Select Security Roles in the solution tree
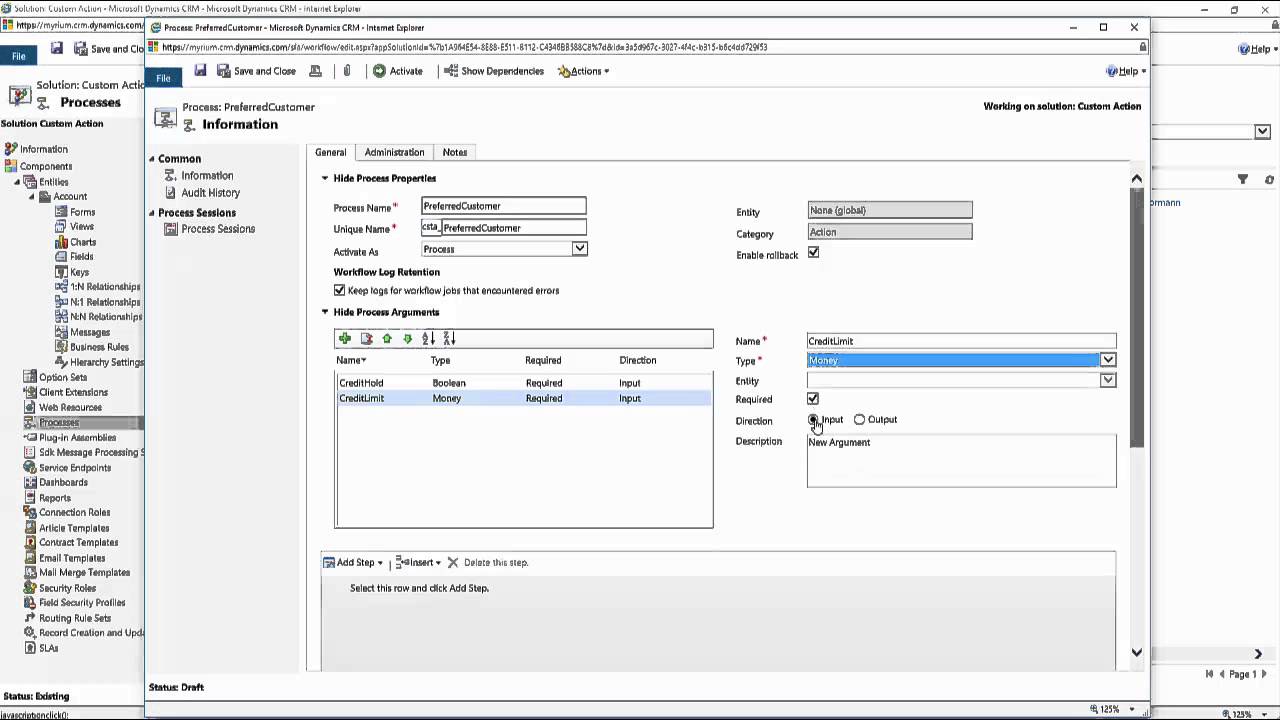Screen dimensions: 1280x720 [67, 588]
